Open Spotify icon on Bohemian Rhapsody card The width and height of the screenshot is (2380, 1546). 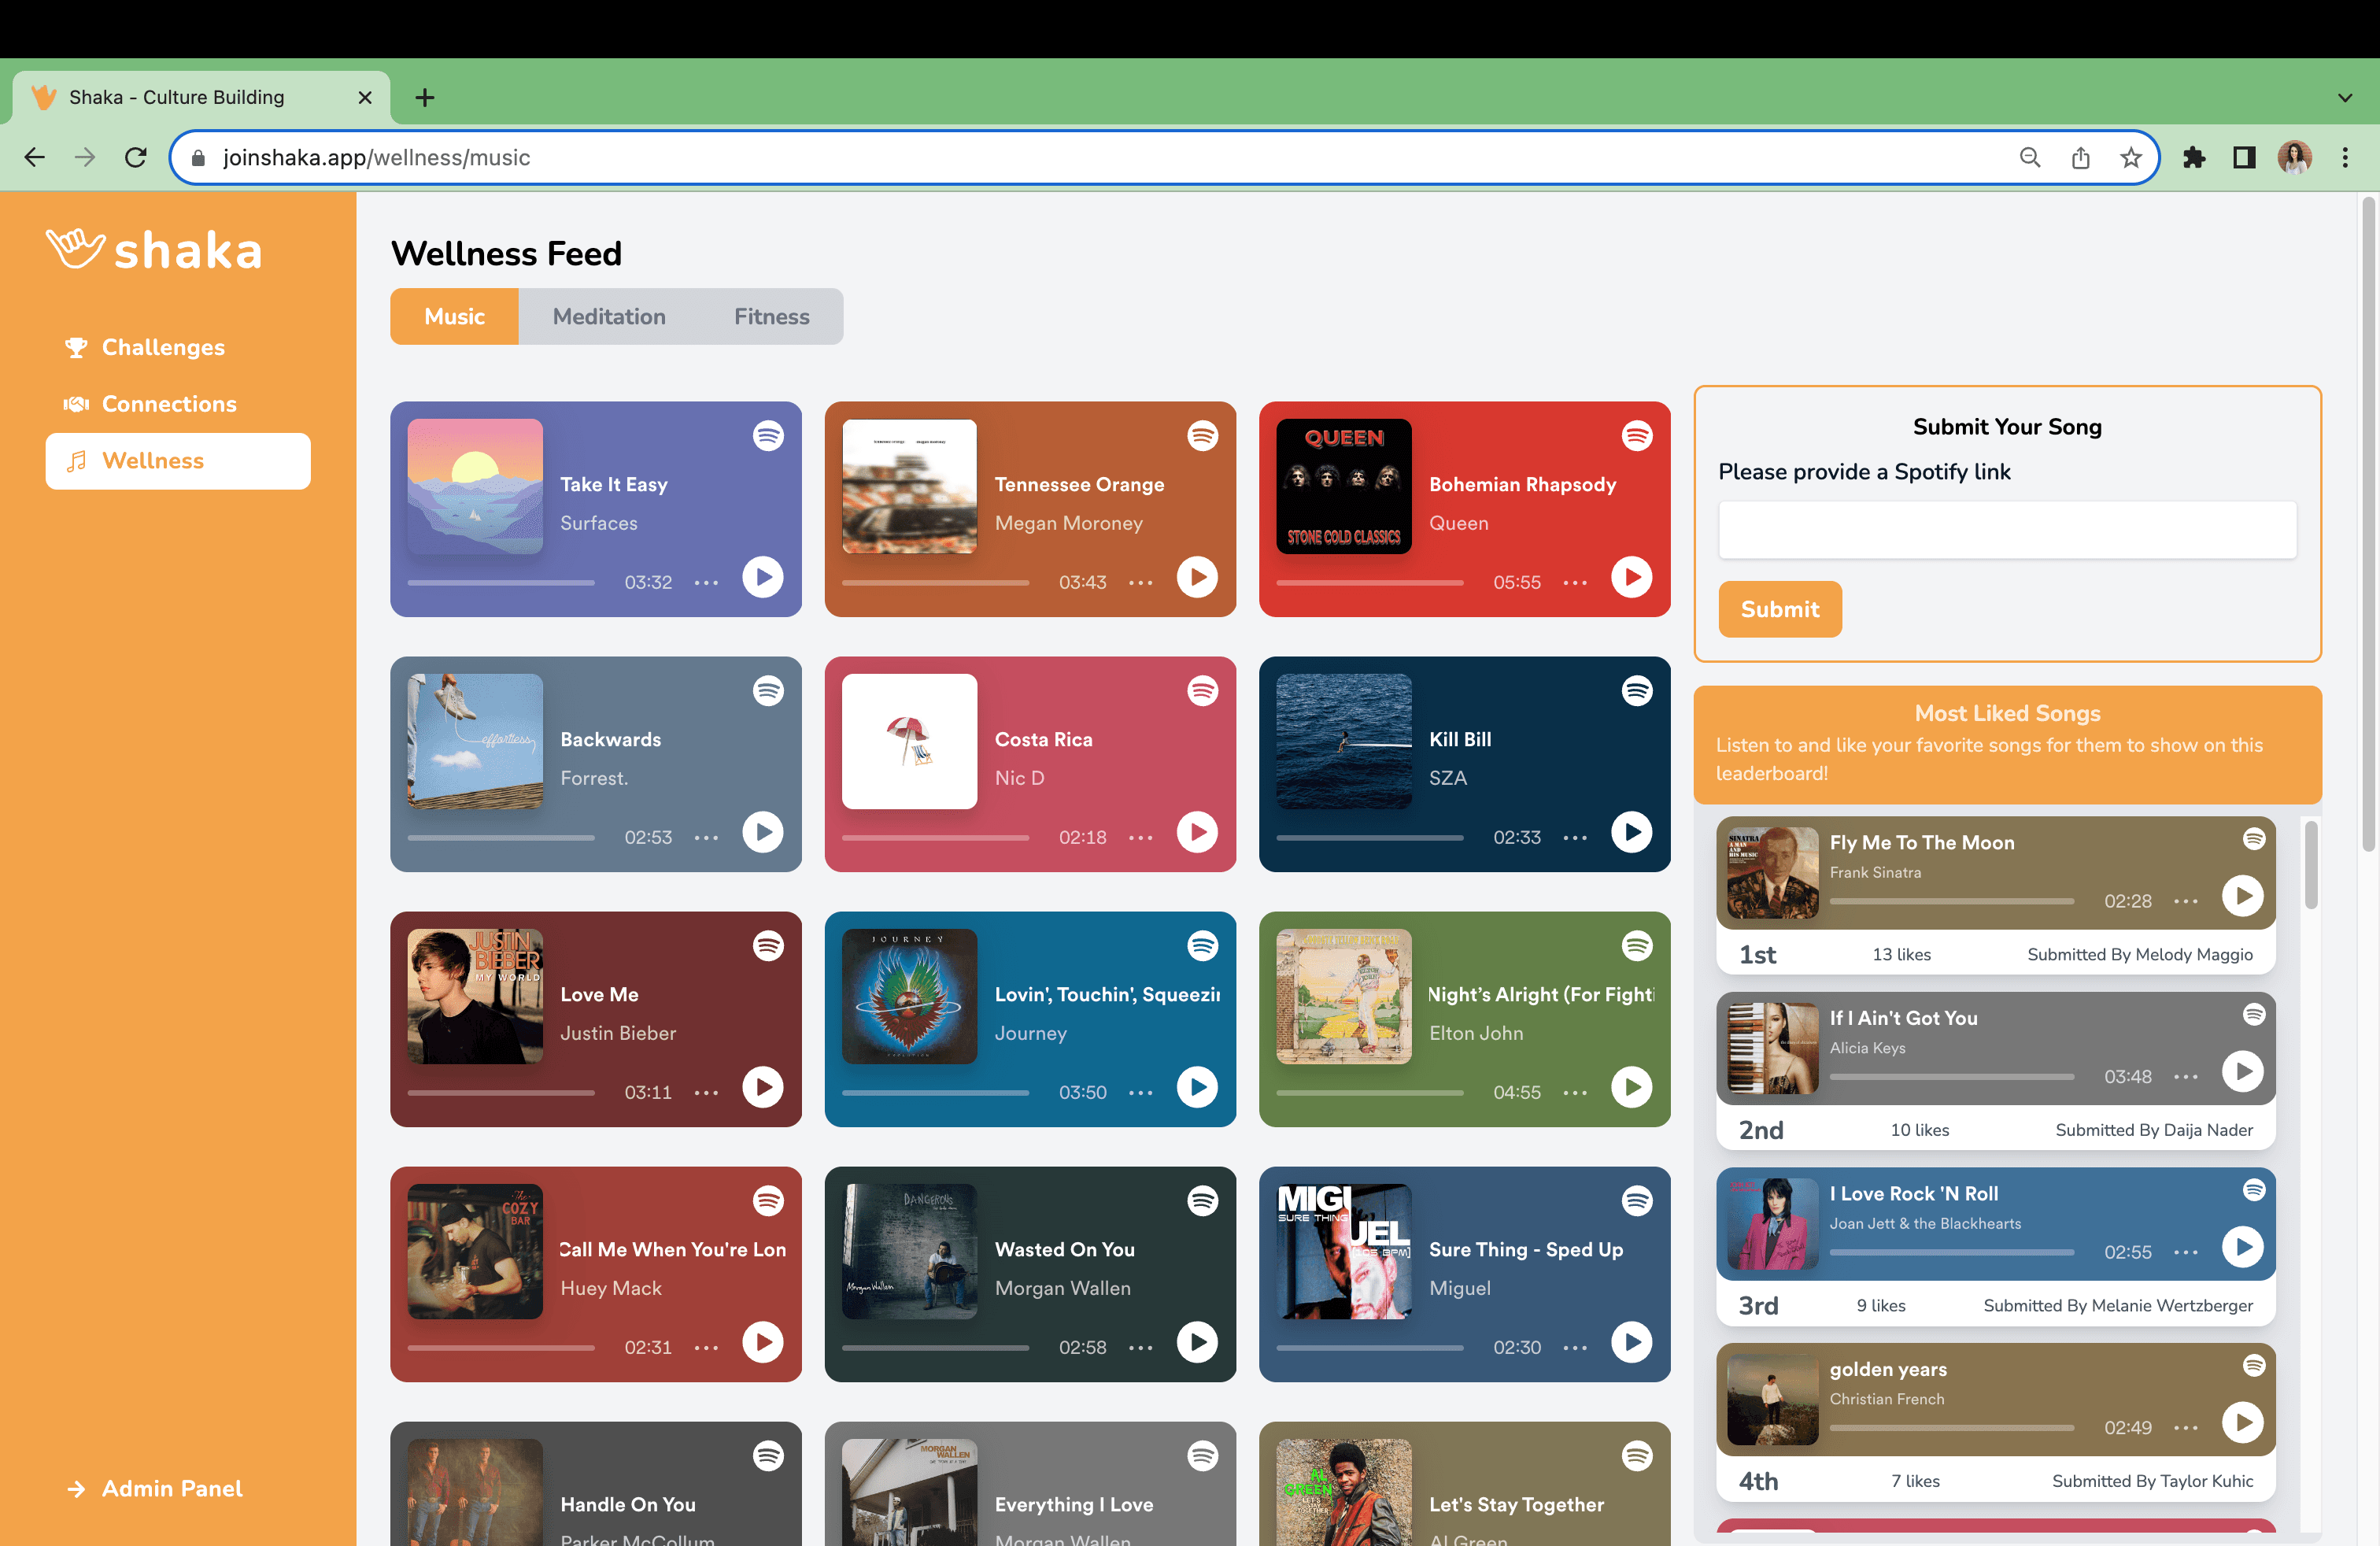pos(1636,436)
